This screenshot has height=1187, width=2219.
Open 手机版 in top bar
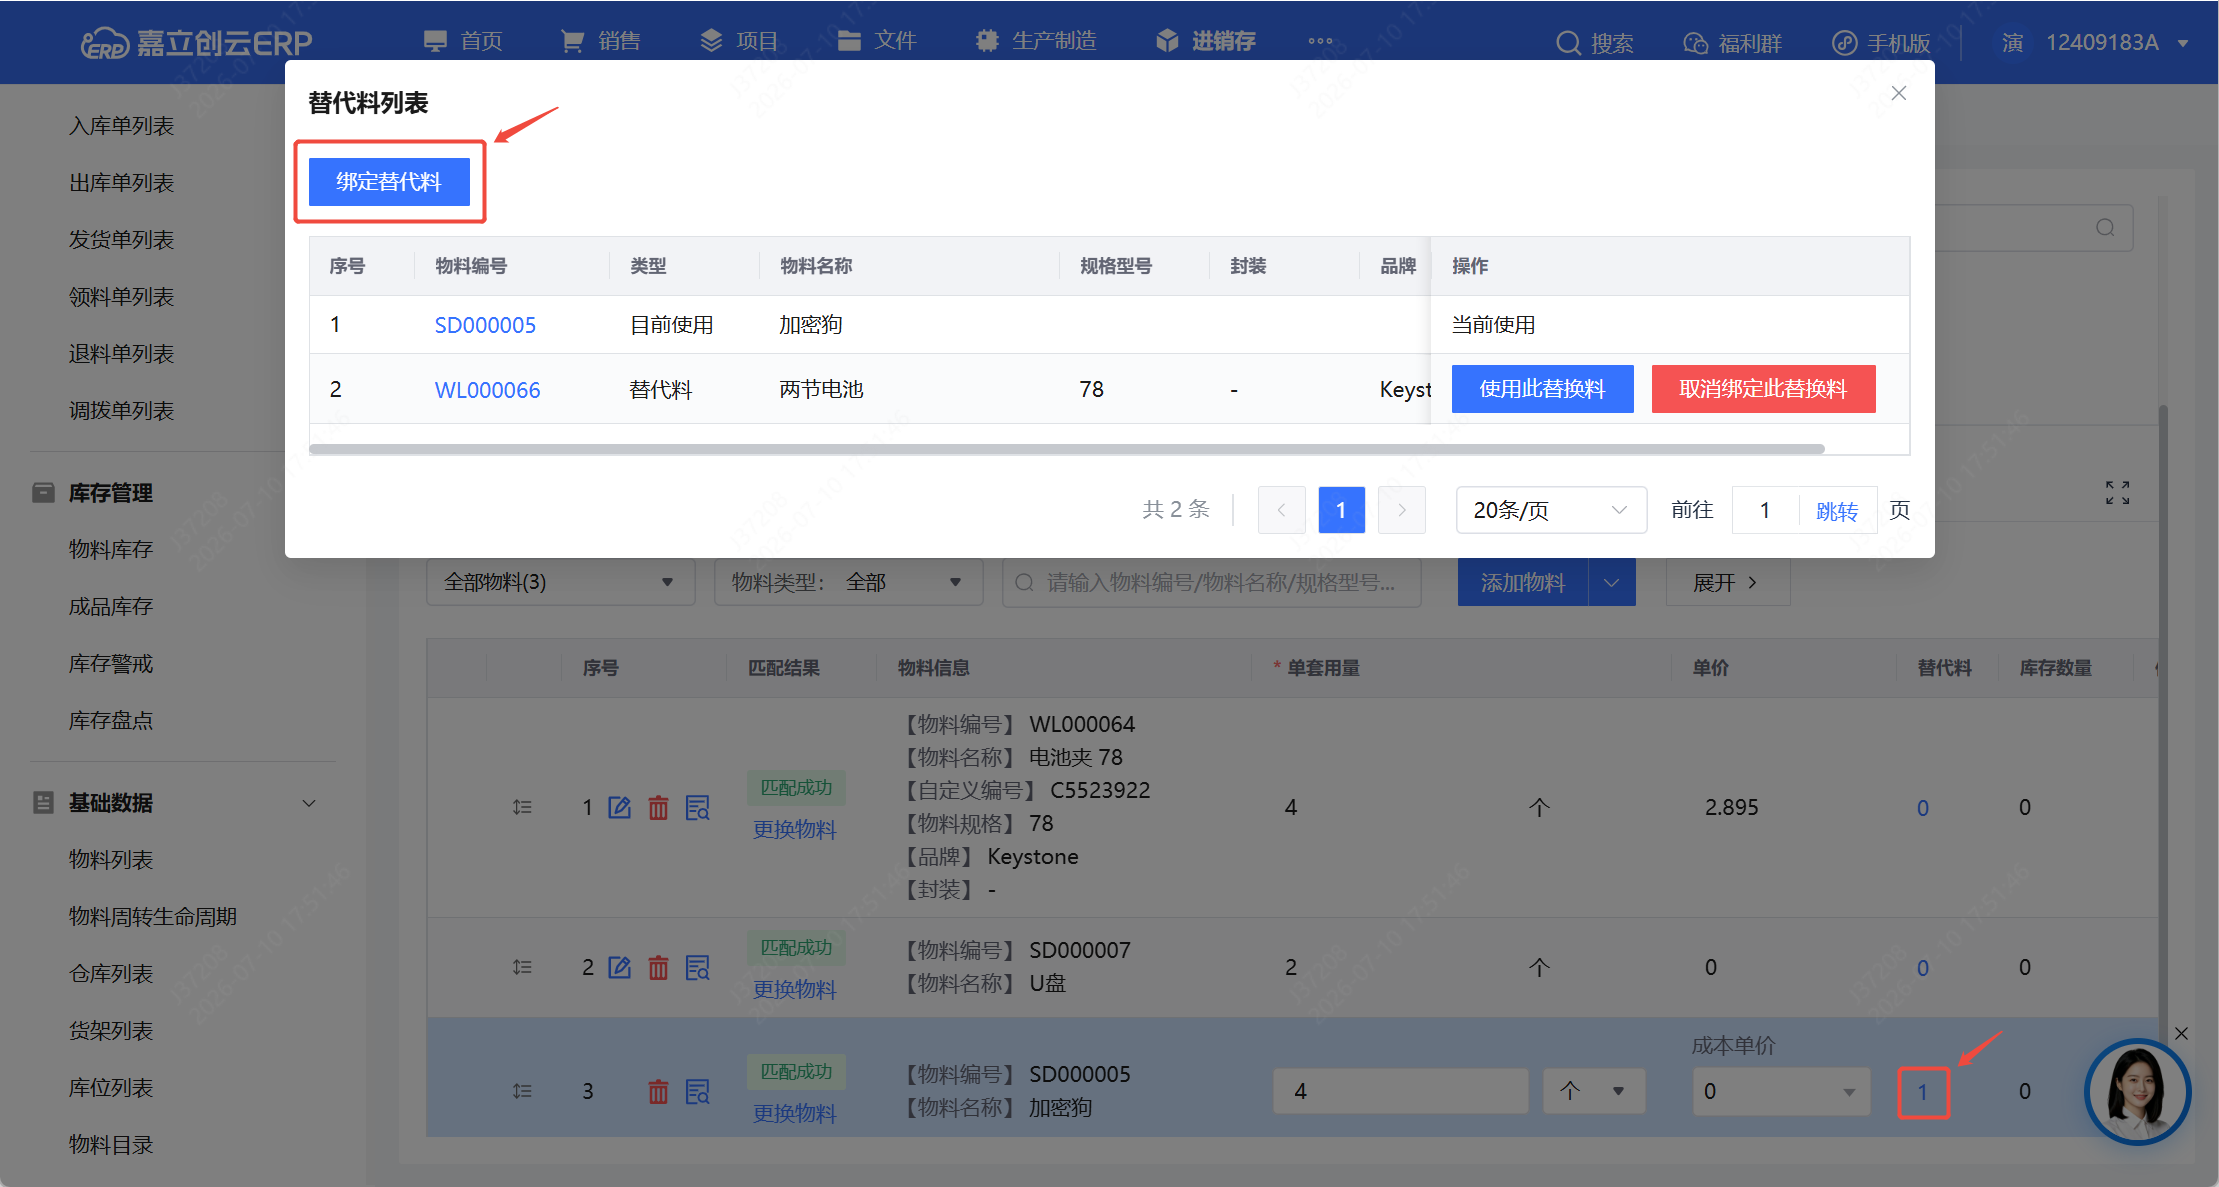[x=1880, y=43]
